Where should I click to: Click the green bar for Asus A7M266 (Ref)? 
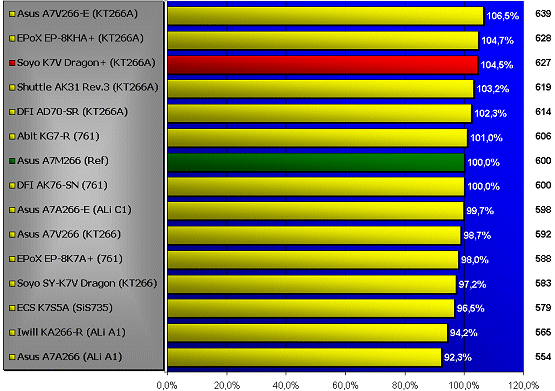pyautogui.click(x=316, y=162)
